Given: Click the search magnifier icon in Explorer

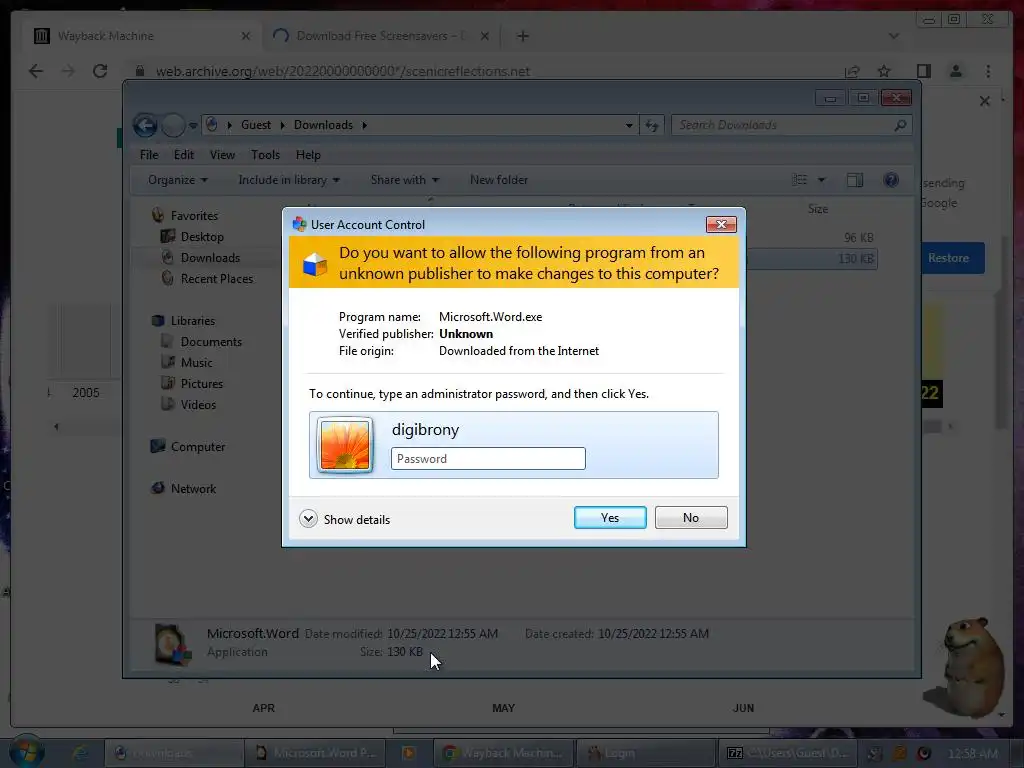Looking at the screenshot, I should coord(901,125).
